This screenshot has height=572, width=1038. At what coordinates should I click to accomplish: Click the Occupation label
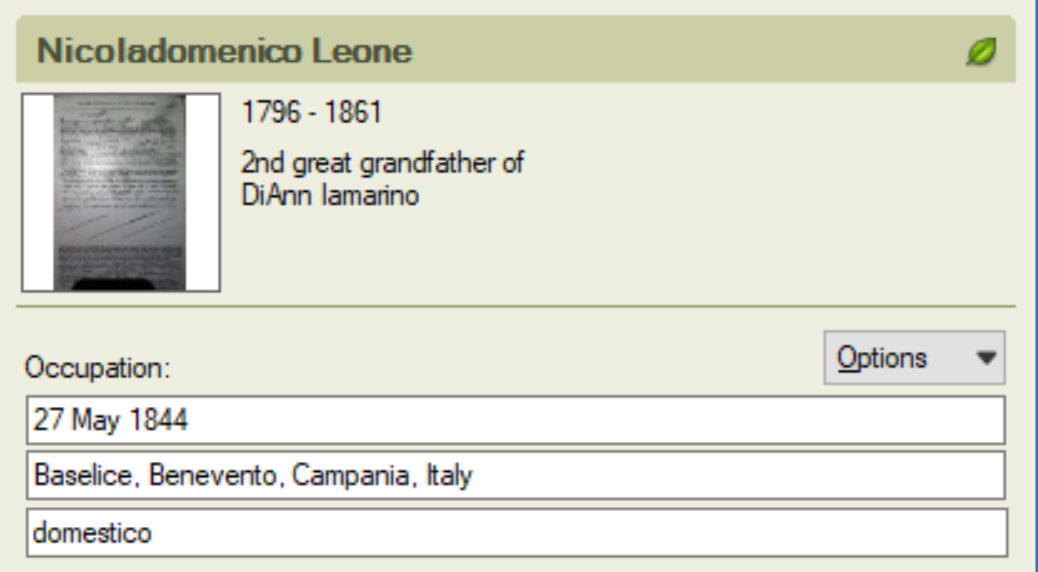coord(97,367)
